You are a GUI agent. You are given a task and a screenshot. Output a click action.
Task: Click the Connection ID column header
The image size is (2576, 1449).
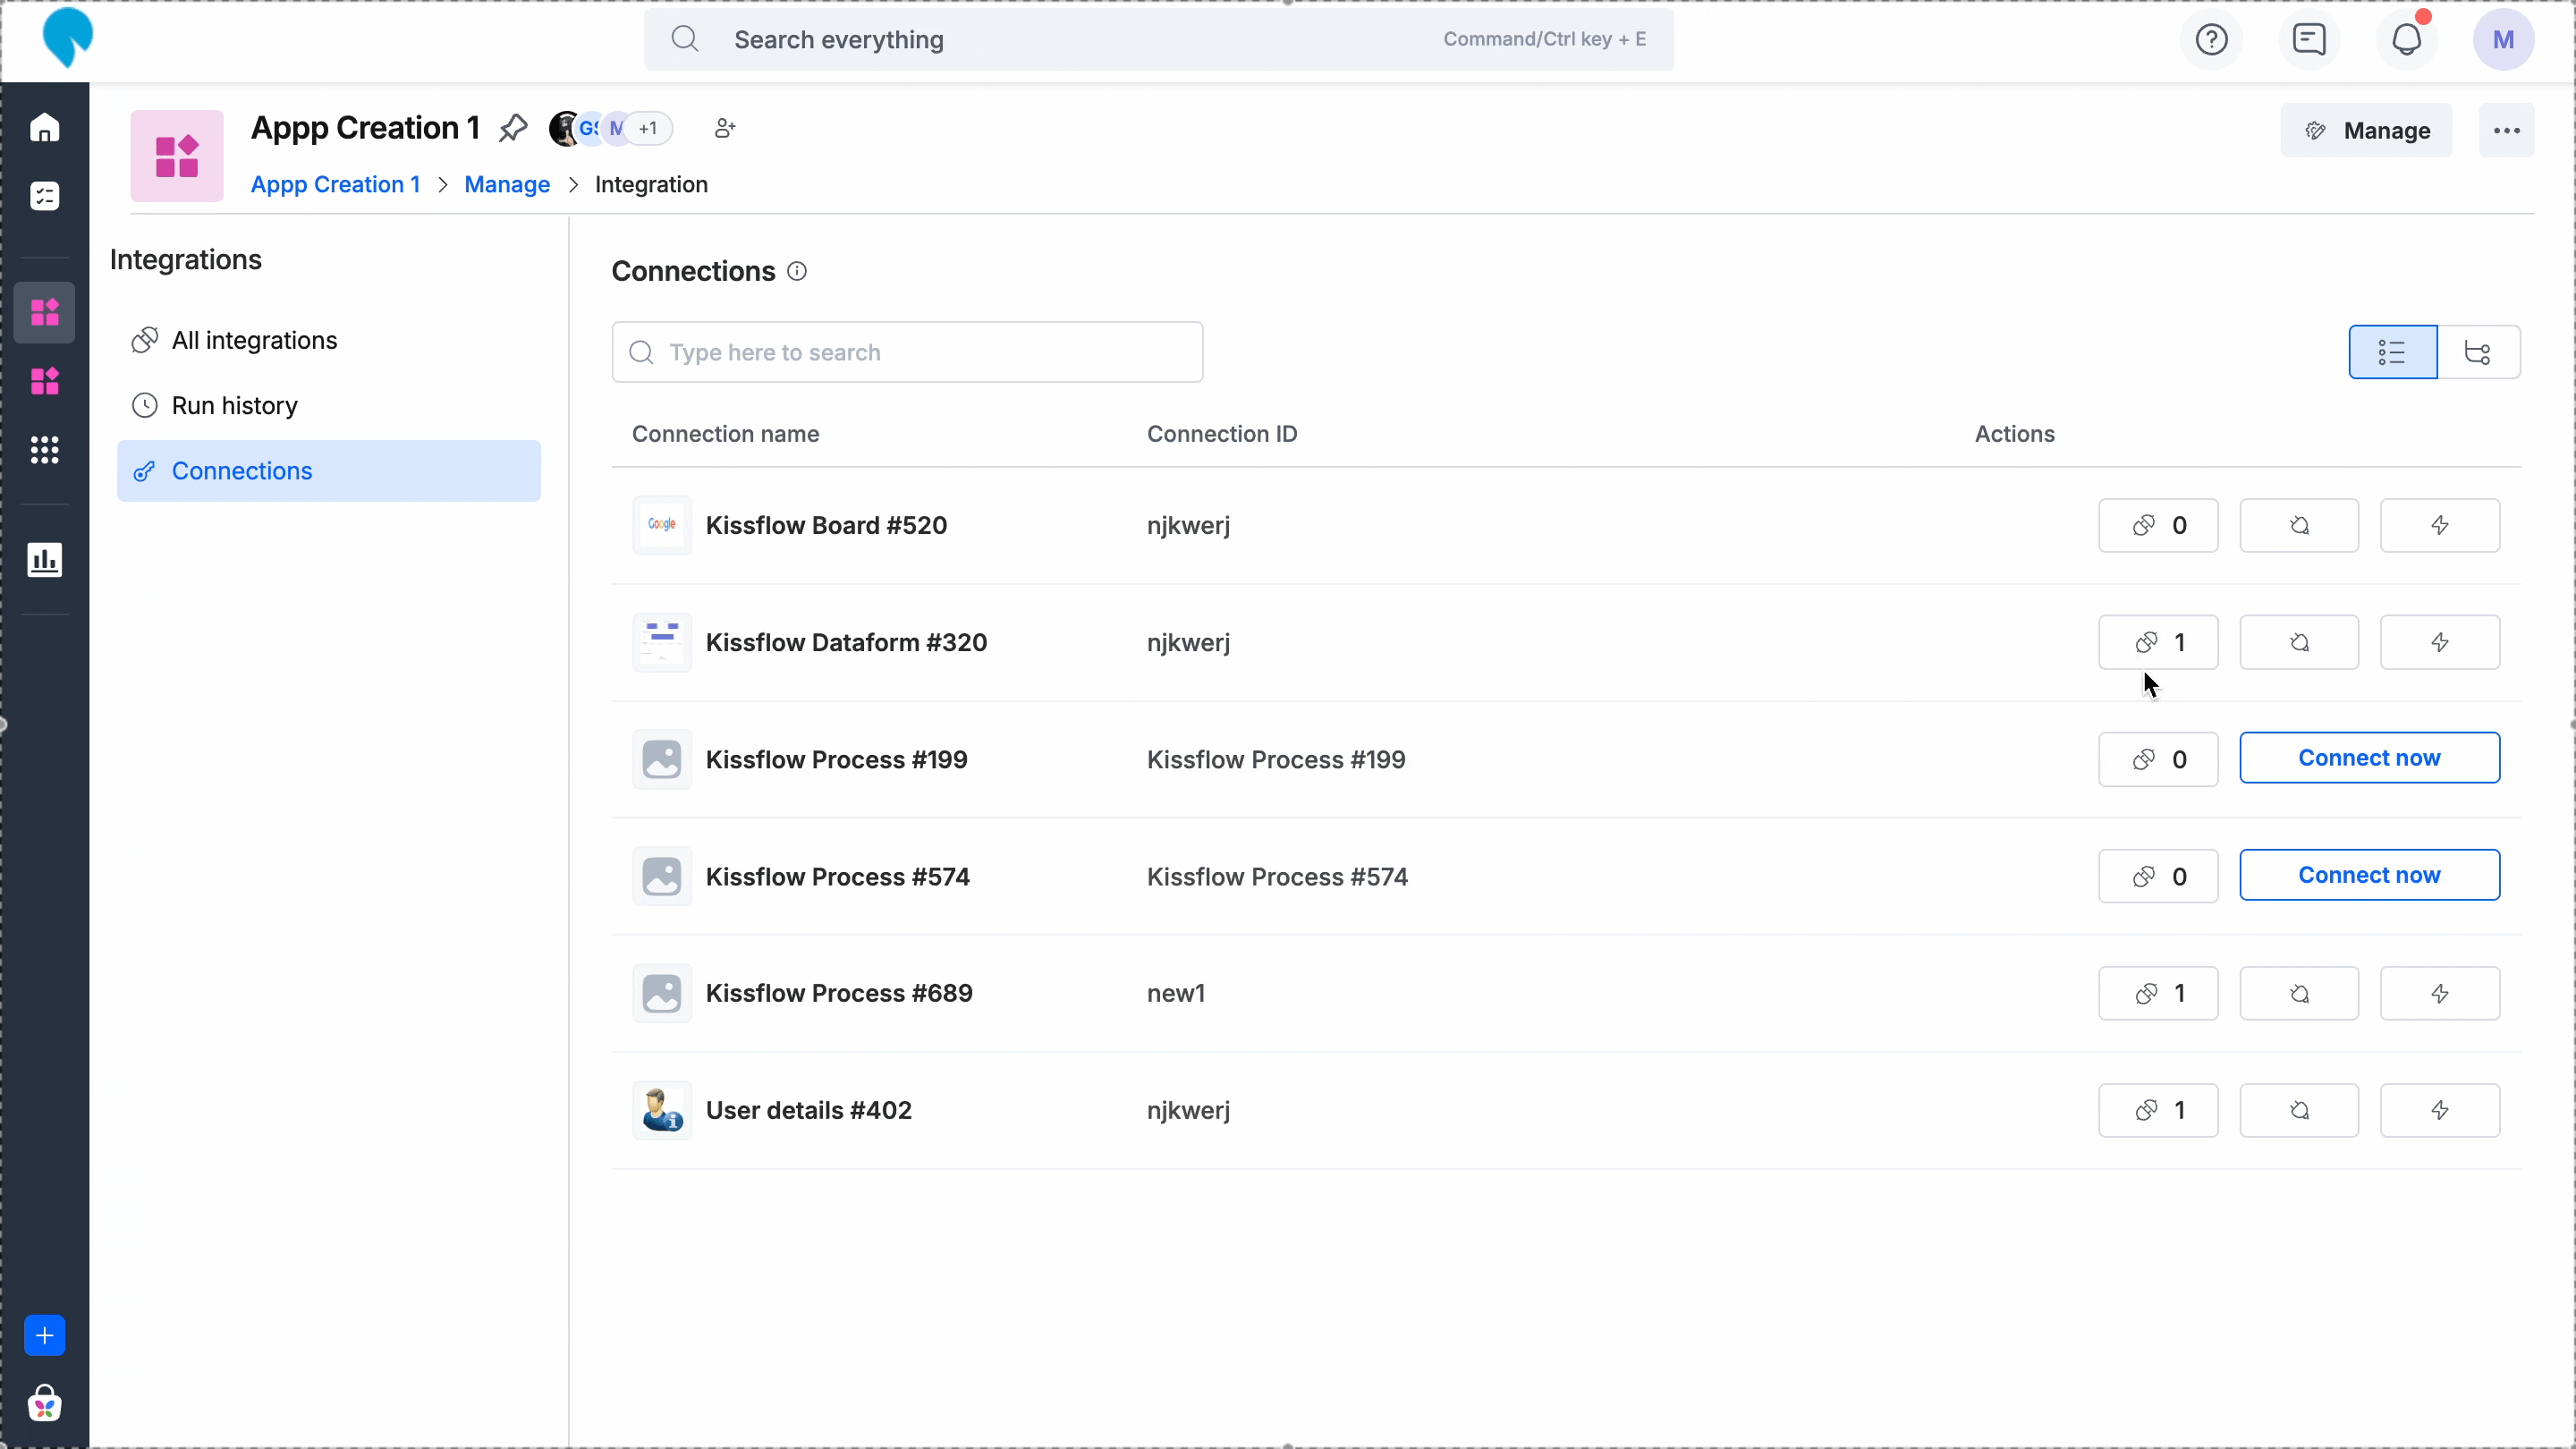pos(1222,434)
